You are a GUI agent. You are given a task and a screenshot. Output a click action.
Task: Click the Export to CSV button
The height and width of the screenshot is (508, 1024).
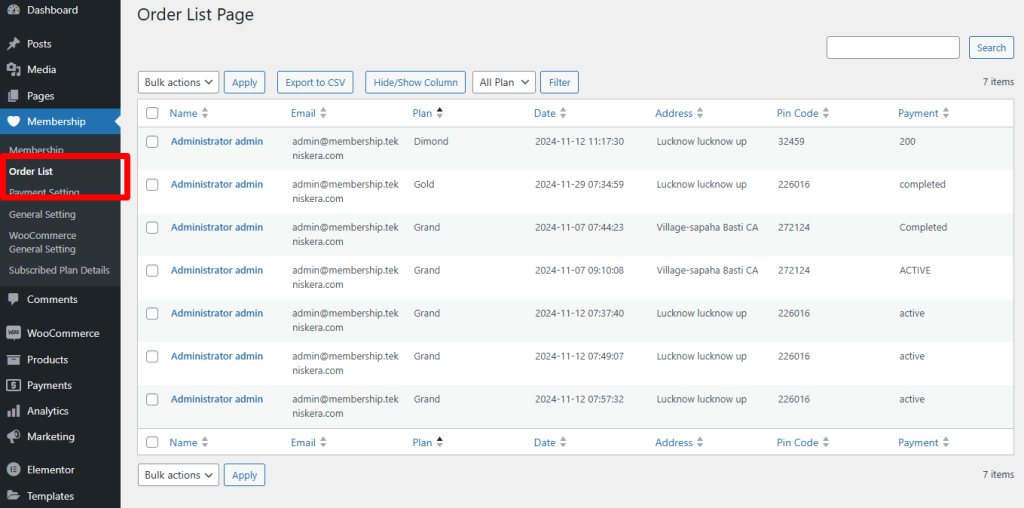(315, 83)
